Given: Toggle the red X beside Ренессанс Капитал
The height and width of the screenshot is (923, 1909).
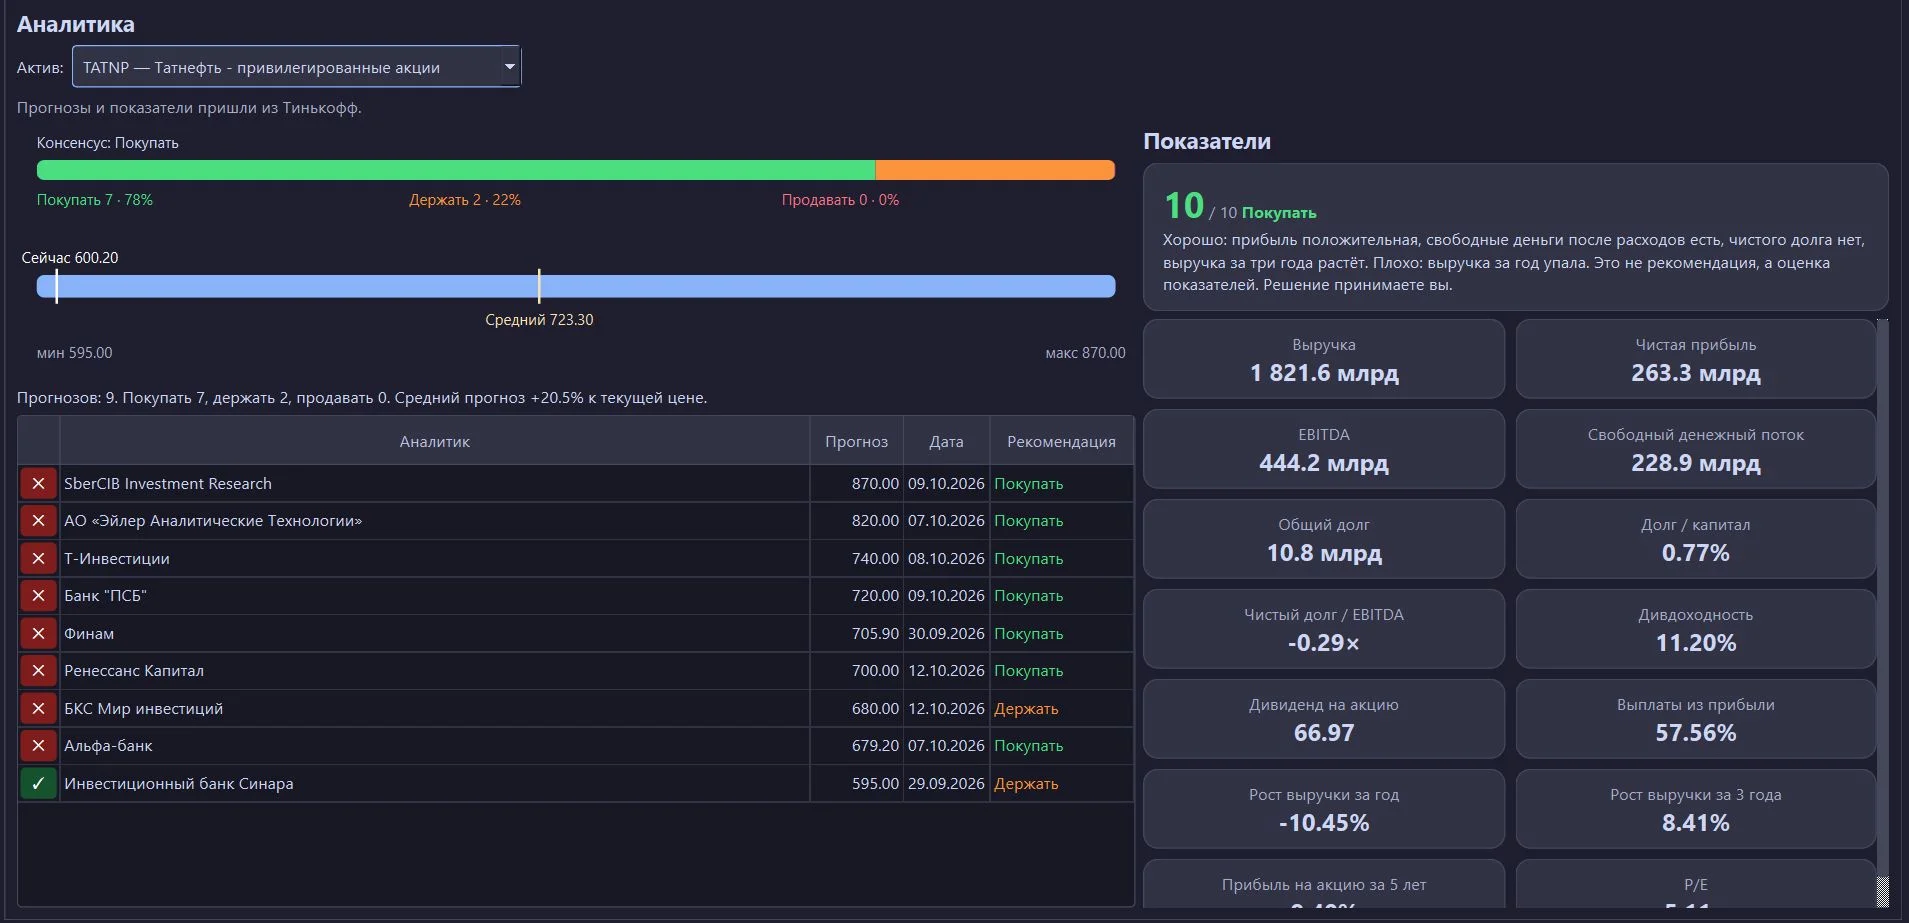Looking at the screenshot, I should 38,671.
